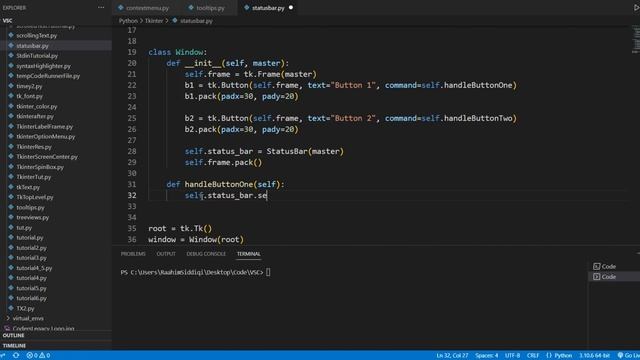Change indentation via Spaces: 4 indicator
This screenshot has width=640, height=360.
click(487, 356)
